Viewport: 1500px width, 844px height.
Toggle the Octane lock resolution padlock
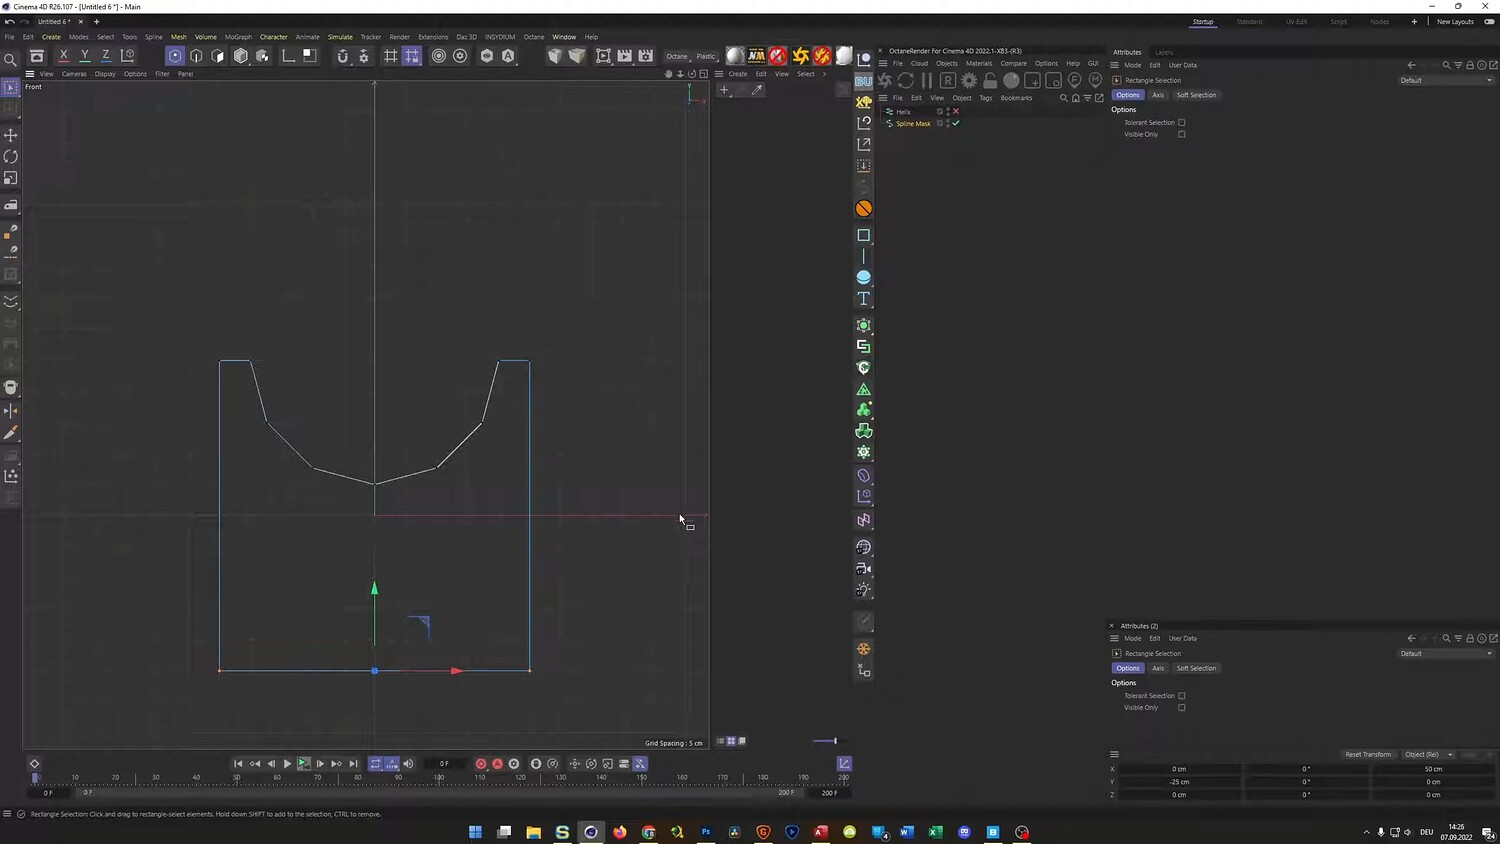pyautogui.click(x=990, y=80)
